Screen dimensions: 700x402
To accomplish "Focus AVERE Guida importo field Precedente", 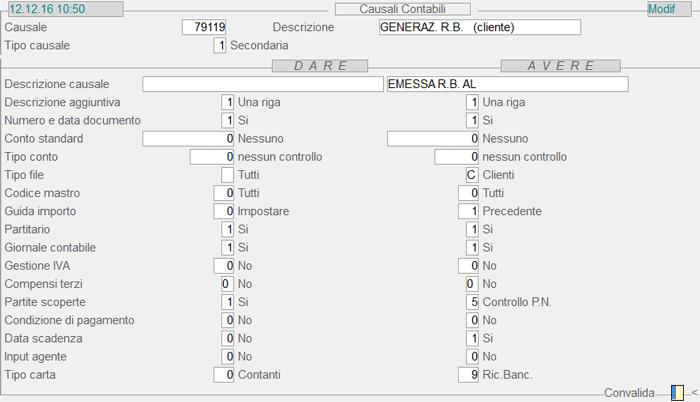I will click(x=468, y=211).
